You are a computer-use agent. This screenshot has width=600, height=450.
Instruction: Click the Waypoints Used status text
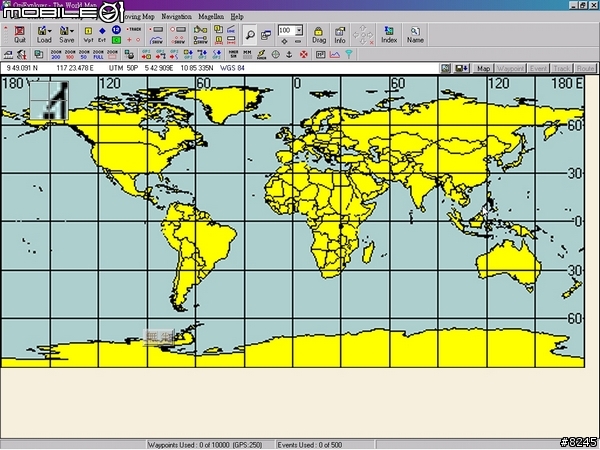(x=205, y=445)
